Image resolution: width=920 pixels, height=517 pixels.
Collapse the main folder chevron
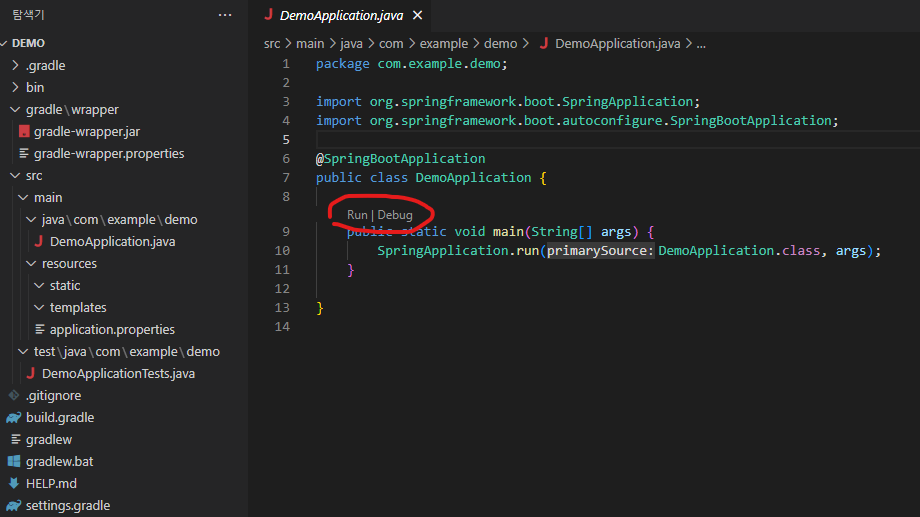point(23,197)
